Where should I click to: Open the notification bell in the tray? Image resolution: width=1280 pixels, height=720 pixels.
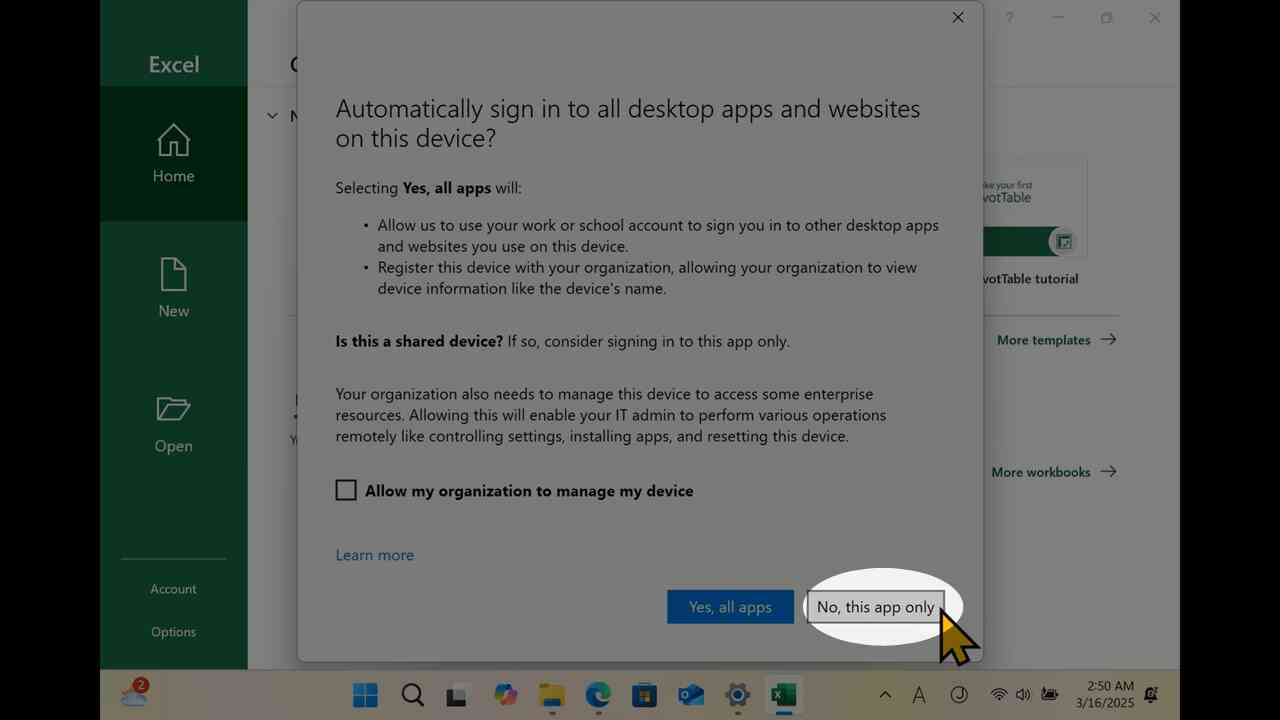[1151, 694]
